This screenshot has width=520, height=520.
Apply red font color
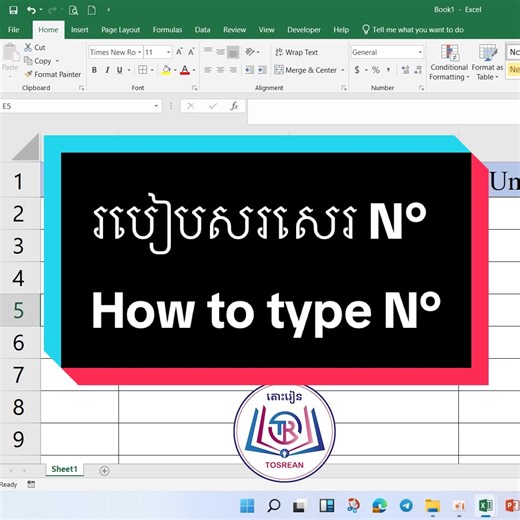tap(185, 70)
